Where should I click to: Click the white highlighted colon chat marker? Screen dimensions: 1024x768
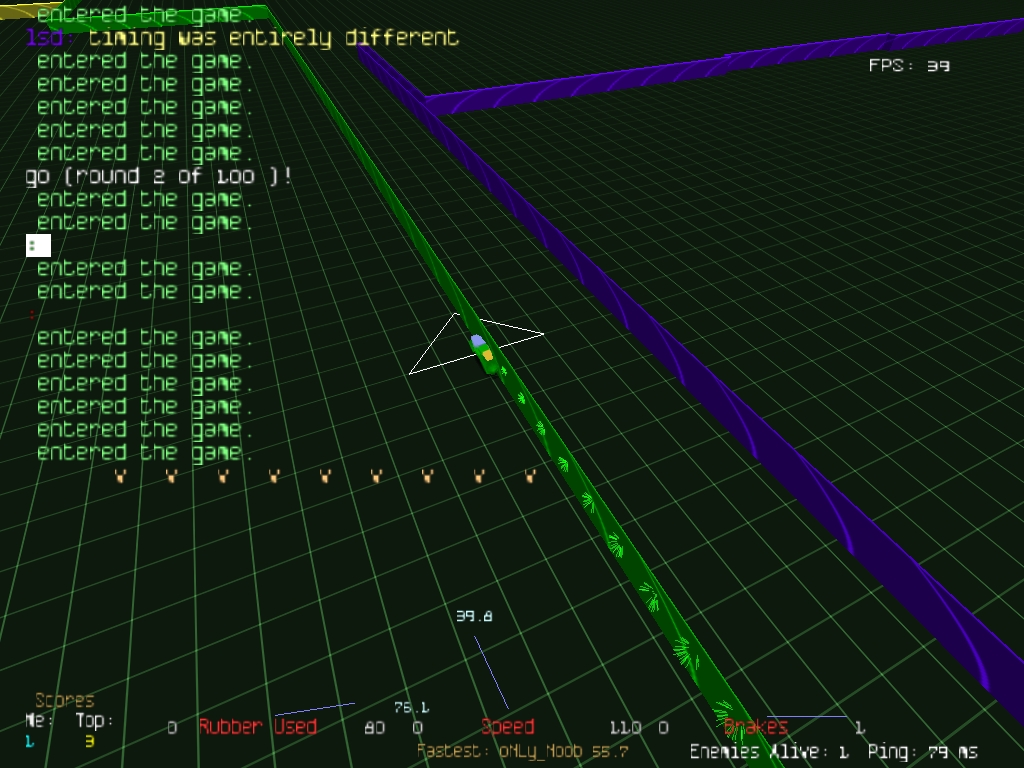coord(38,245)
